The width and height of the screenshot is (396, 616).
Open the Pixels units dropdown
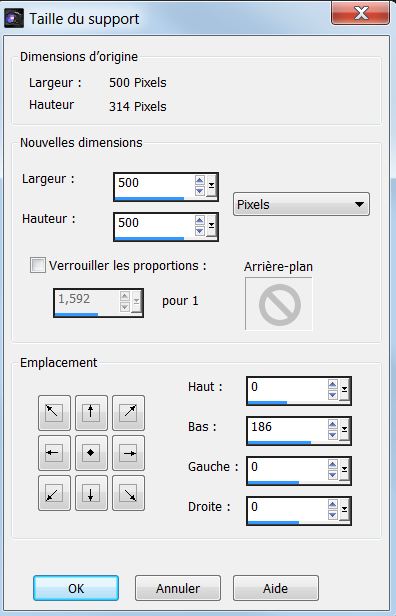tap(301, 204)
